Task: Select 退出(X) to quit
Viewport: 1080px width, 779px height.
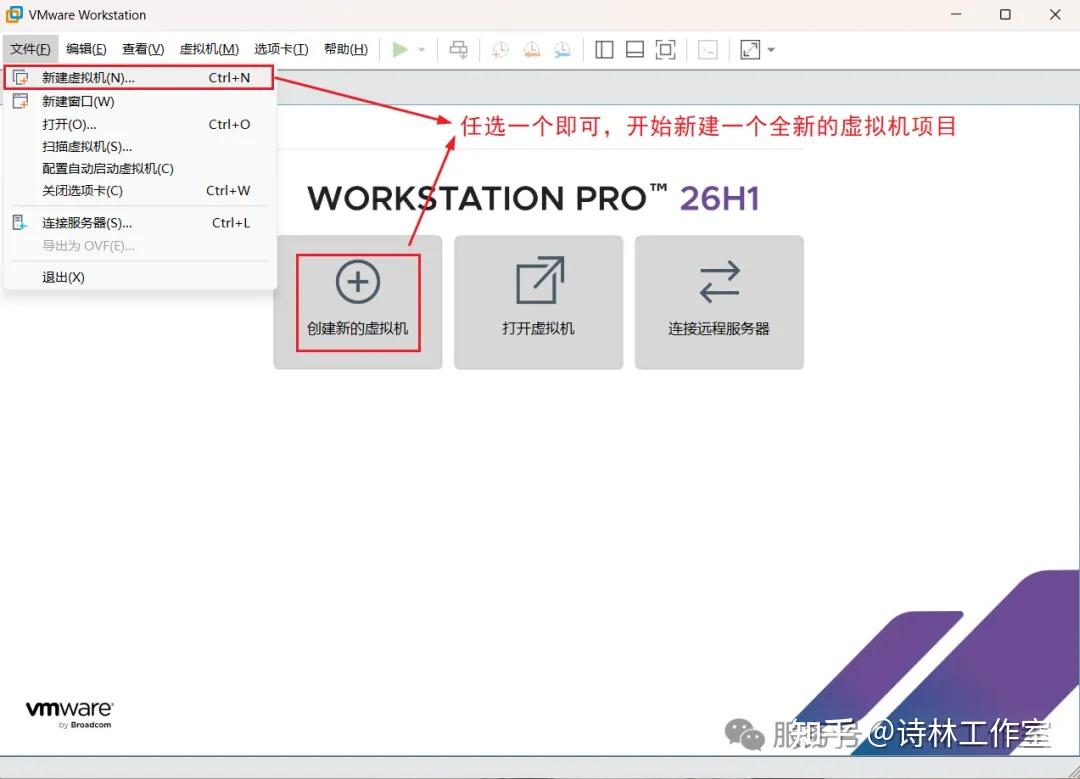Action: [x=139, y=277]
